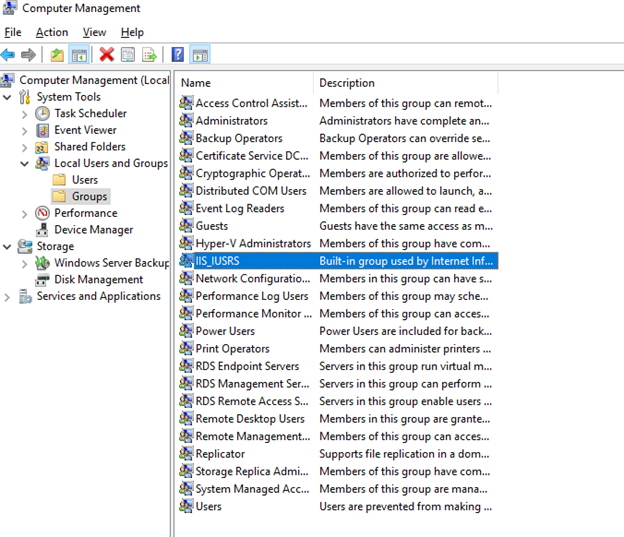Click the Replicator group icon

click(186, 453)
